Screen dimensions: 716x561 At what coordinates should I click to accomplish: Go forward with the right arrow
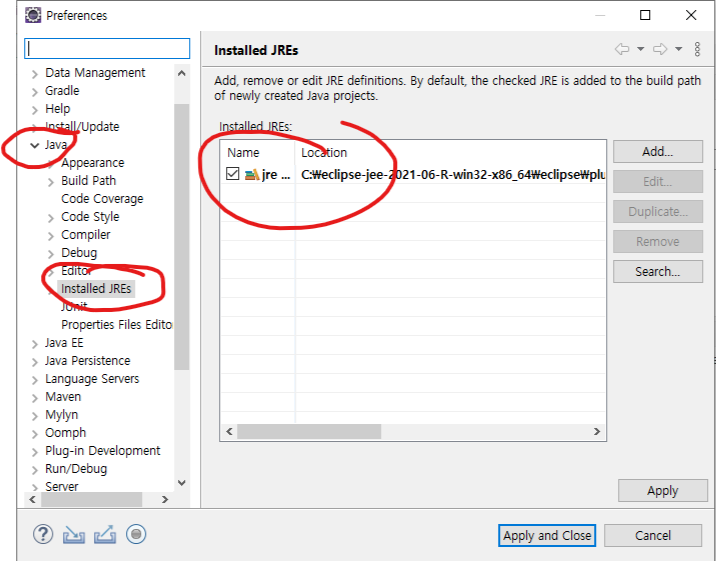click(660, 49)
